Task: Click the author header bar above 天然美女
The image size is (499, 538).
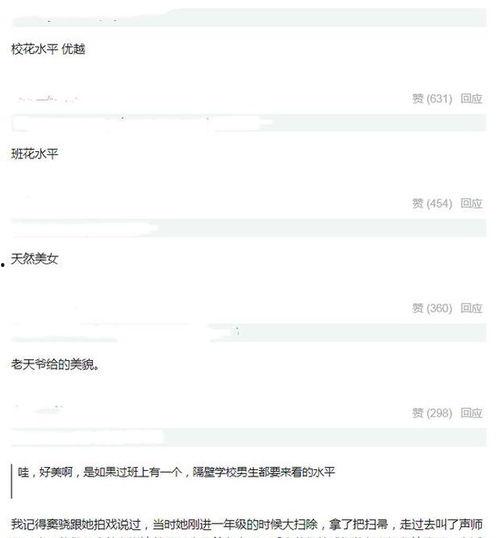Action: 249,228
